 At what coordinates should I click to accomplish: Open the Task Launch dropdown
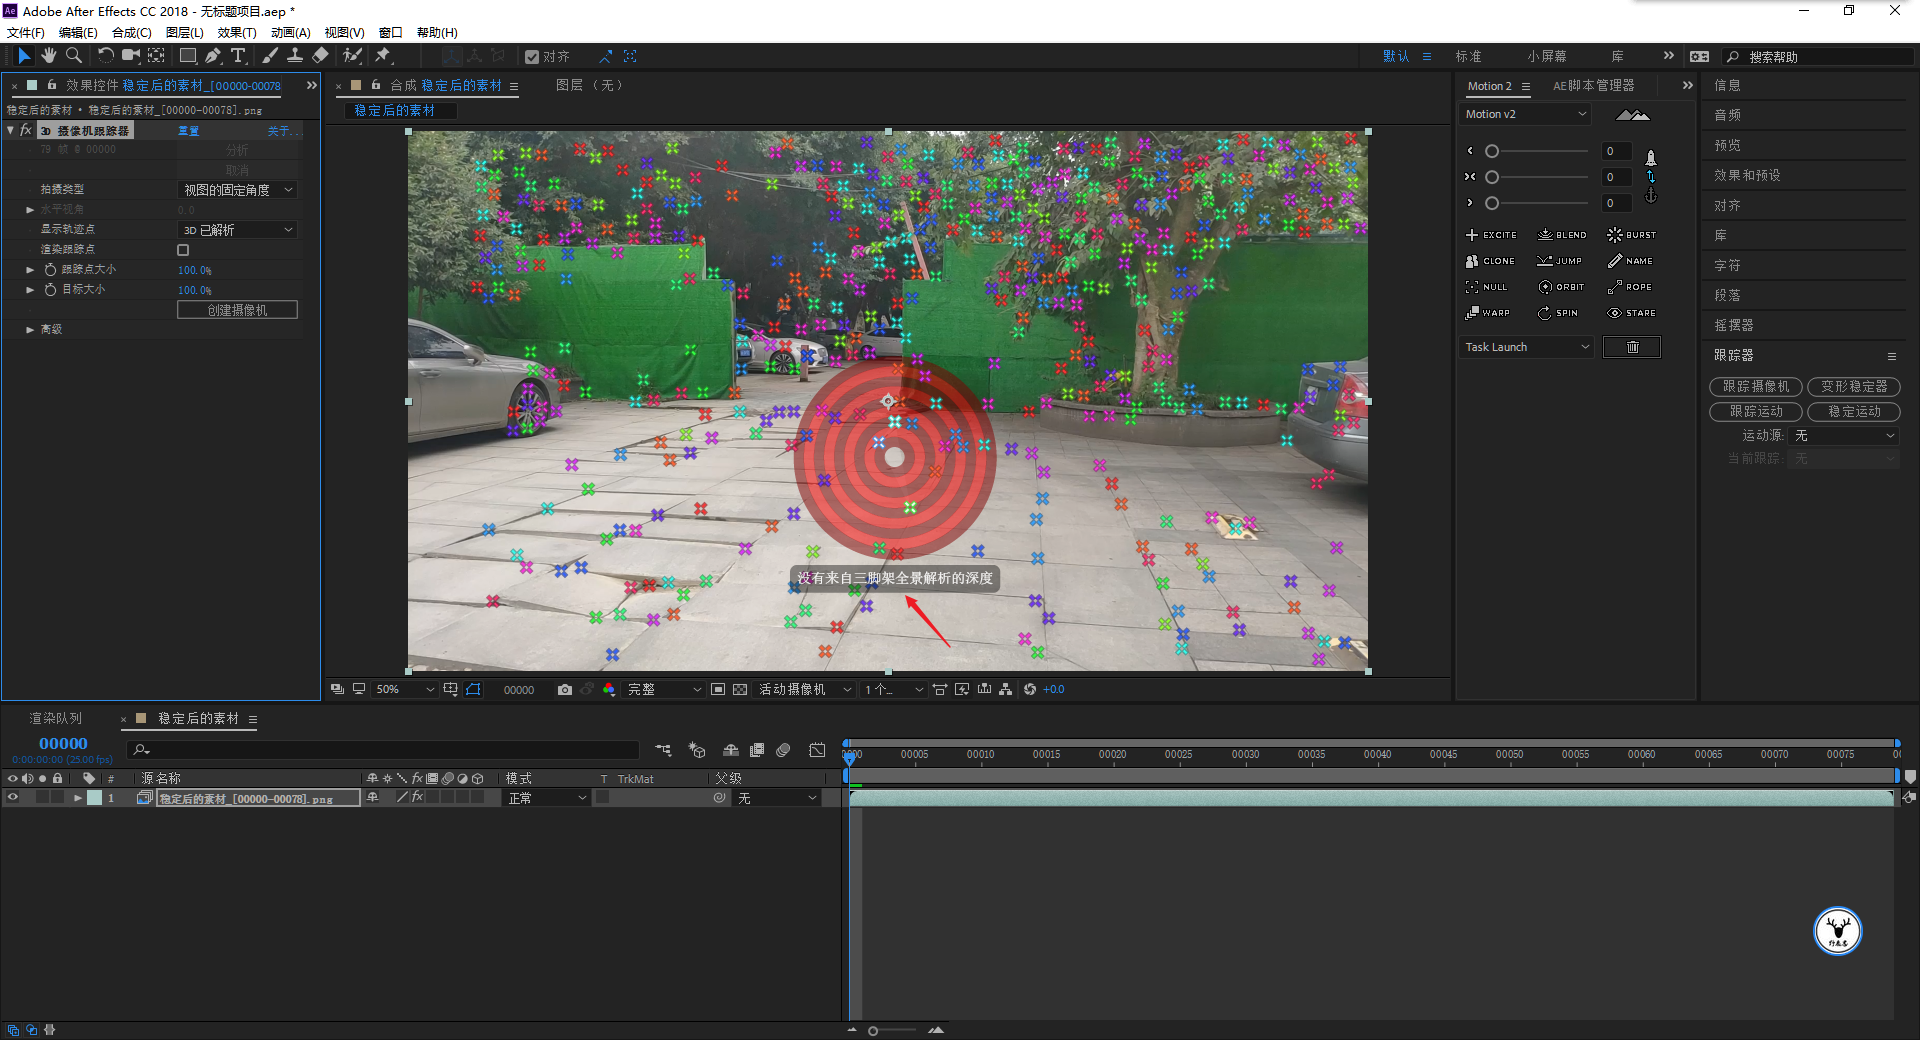(1527, 347)
